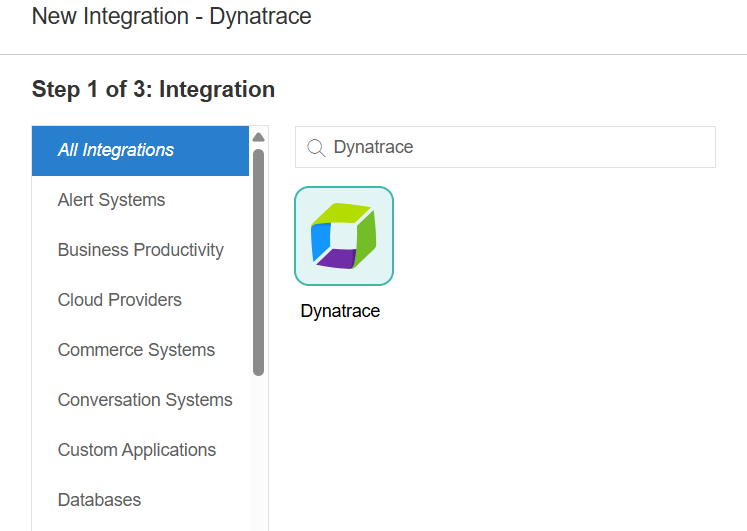Image resolution: width=747 pixels, height=531 pixels.
Task: Select Conversation Systems in the sidebar
Action: [145, 400]
